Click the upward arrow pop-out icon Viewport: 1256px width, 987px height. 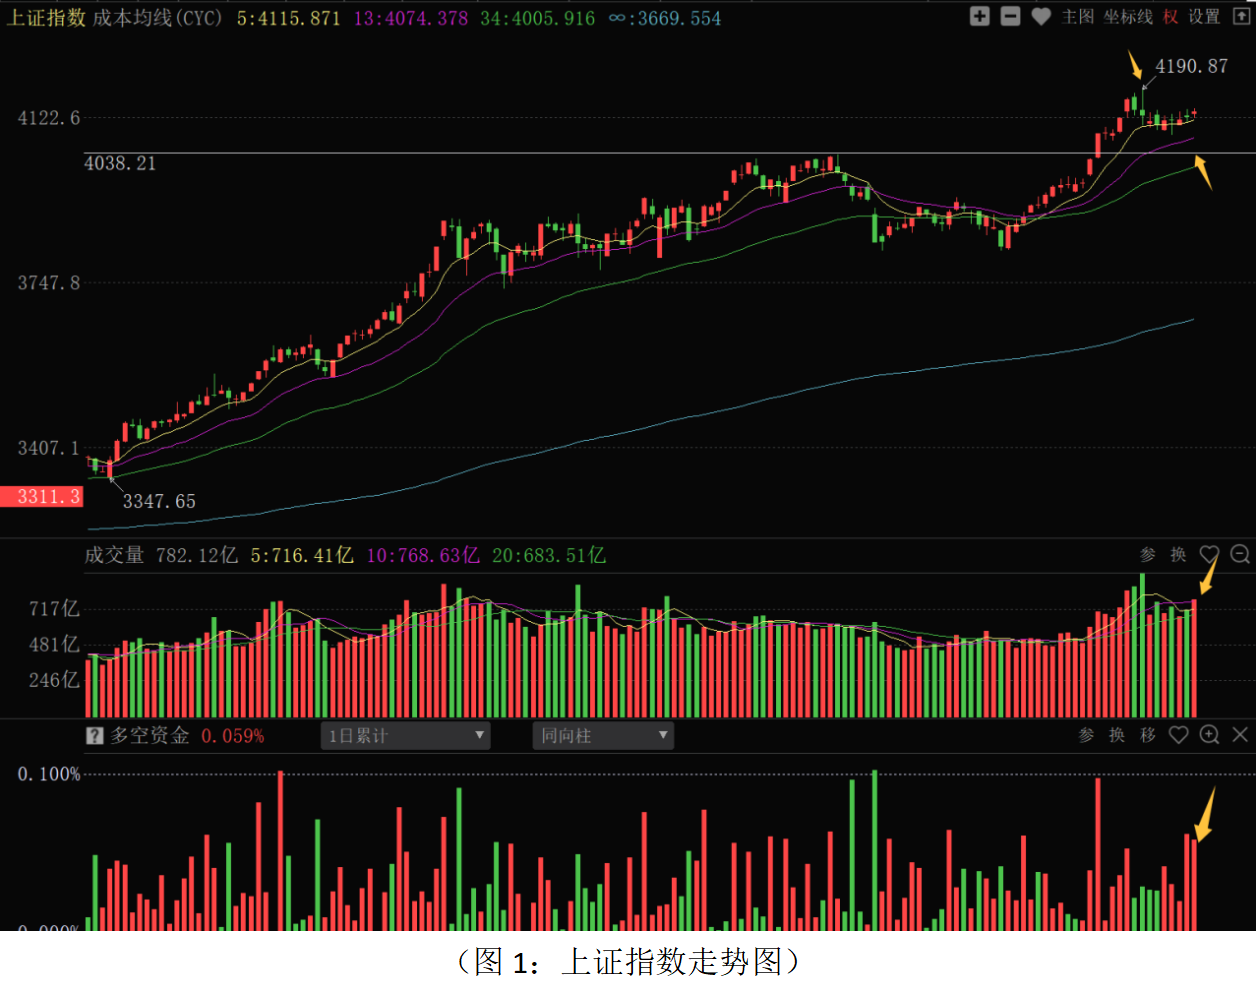(1241, 17)
